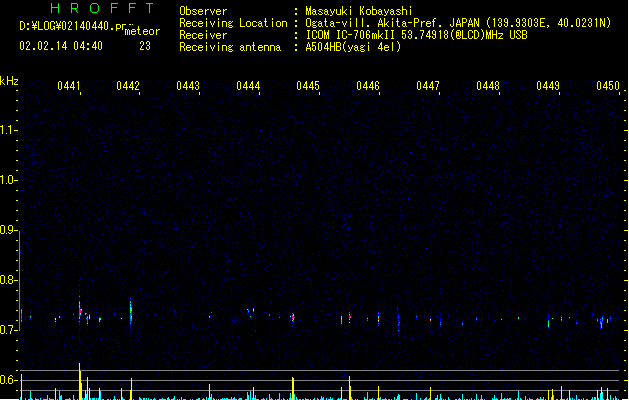Click time marker 0445

tap(308, 86)
